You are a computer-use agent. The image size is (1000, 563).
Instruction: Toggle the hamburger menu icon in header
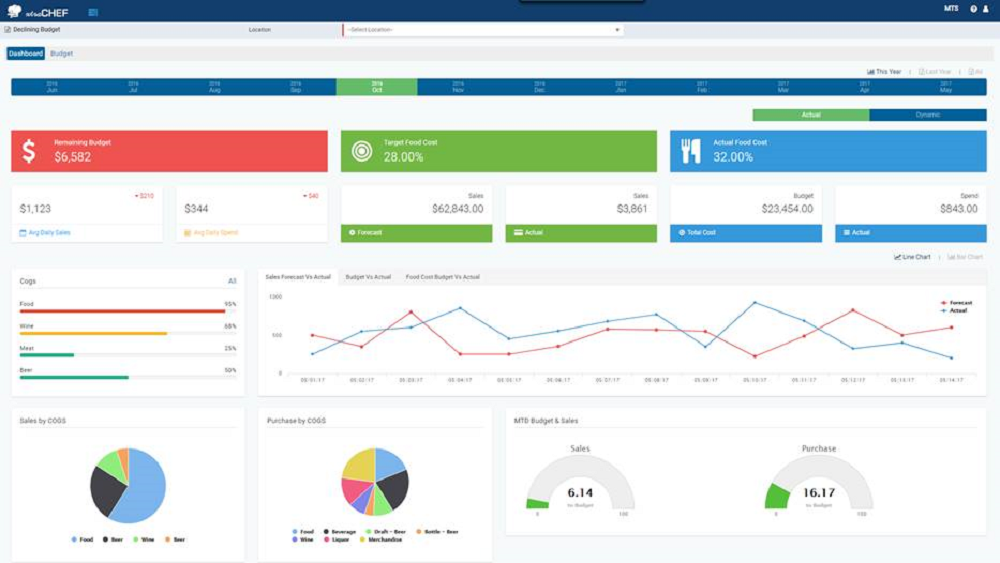point(93,12)
